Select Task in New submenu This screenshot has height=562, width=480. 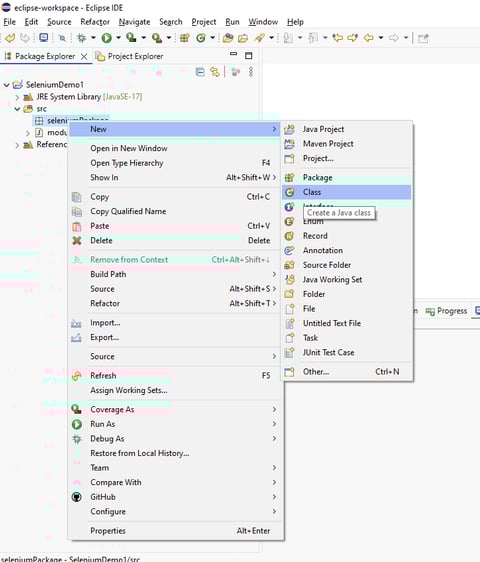(347, 338)
